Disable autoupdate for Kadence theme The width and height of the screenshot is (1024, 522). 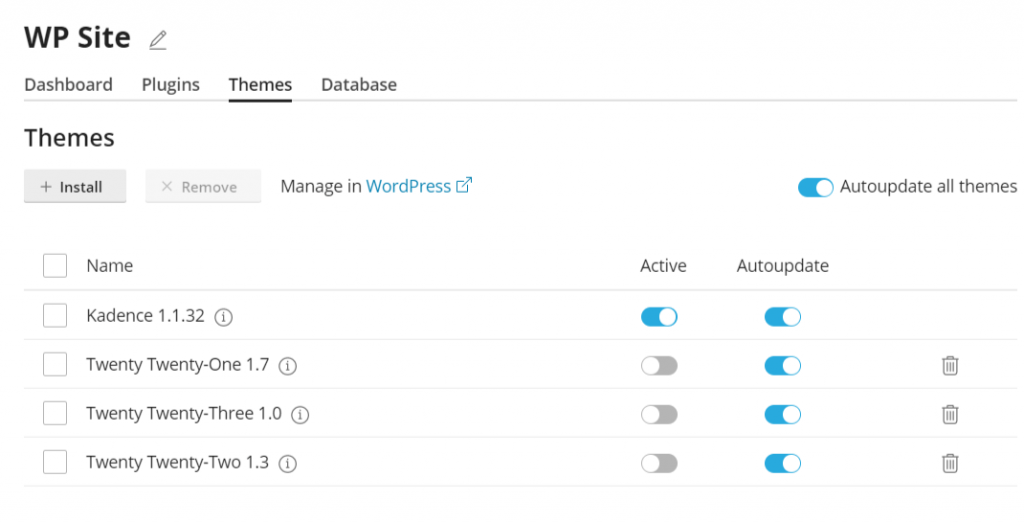tap(783, 317)
